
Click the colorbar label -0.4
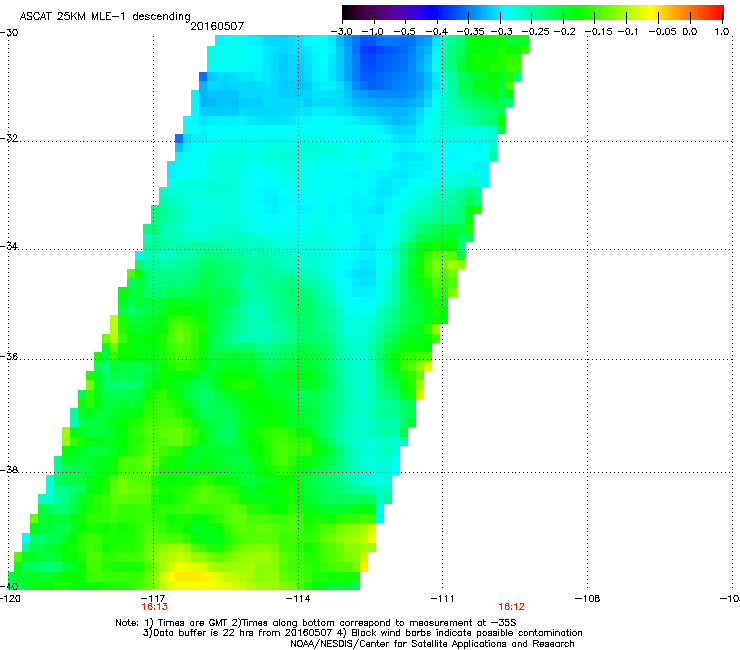pos(436,32)
